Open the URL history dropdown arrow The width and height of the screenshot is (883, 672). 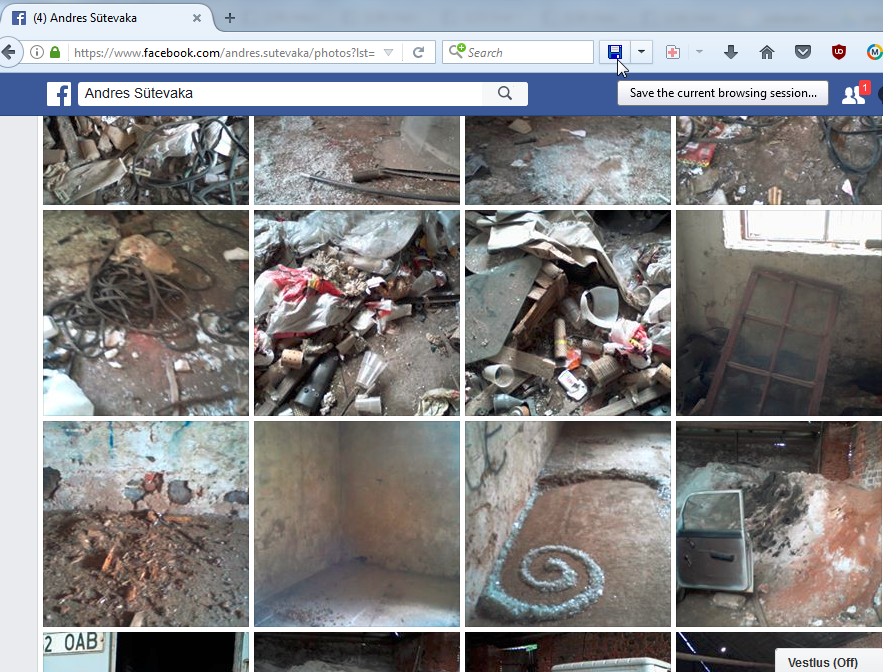388,52
